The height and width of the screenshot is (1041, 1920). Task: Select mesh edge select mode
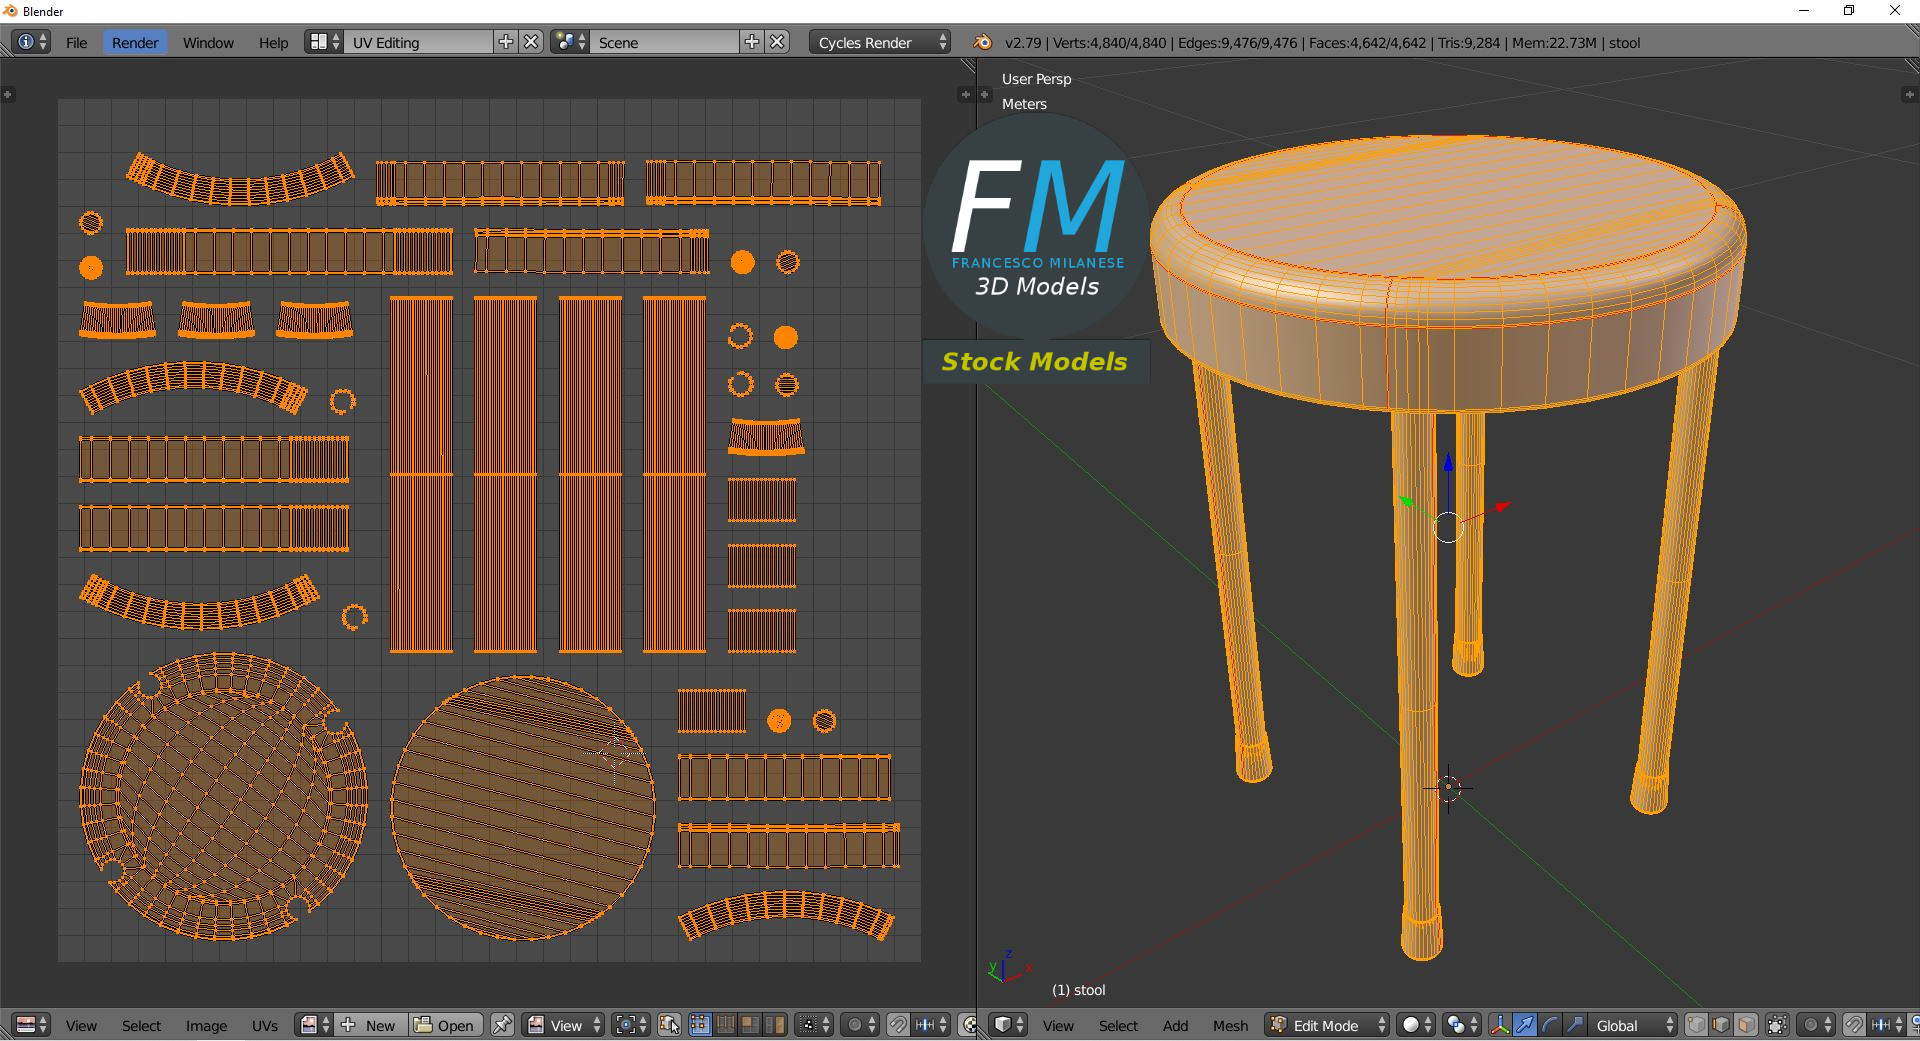1721,1025
